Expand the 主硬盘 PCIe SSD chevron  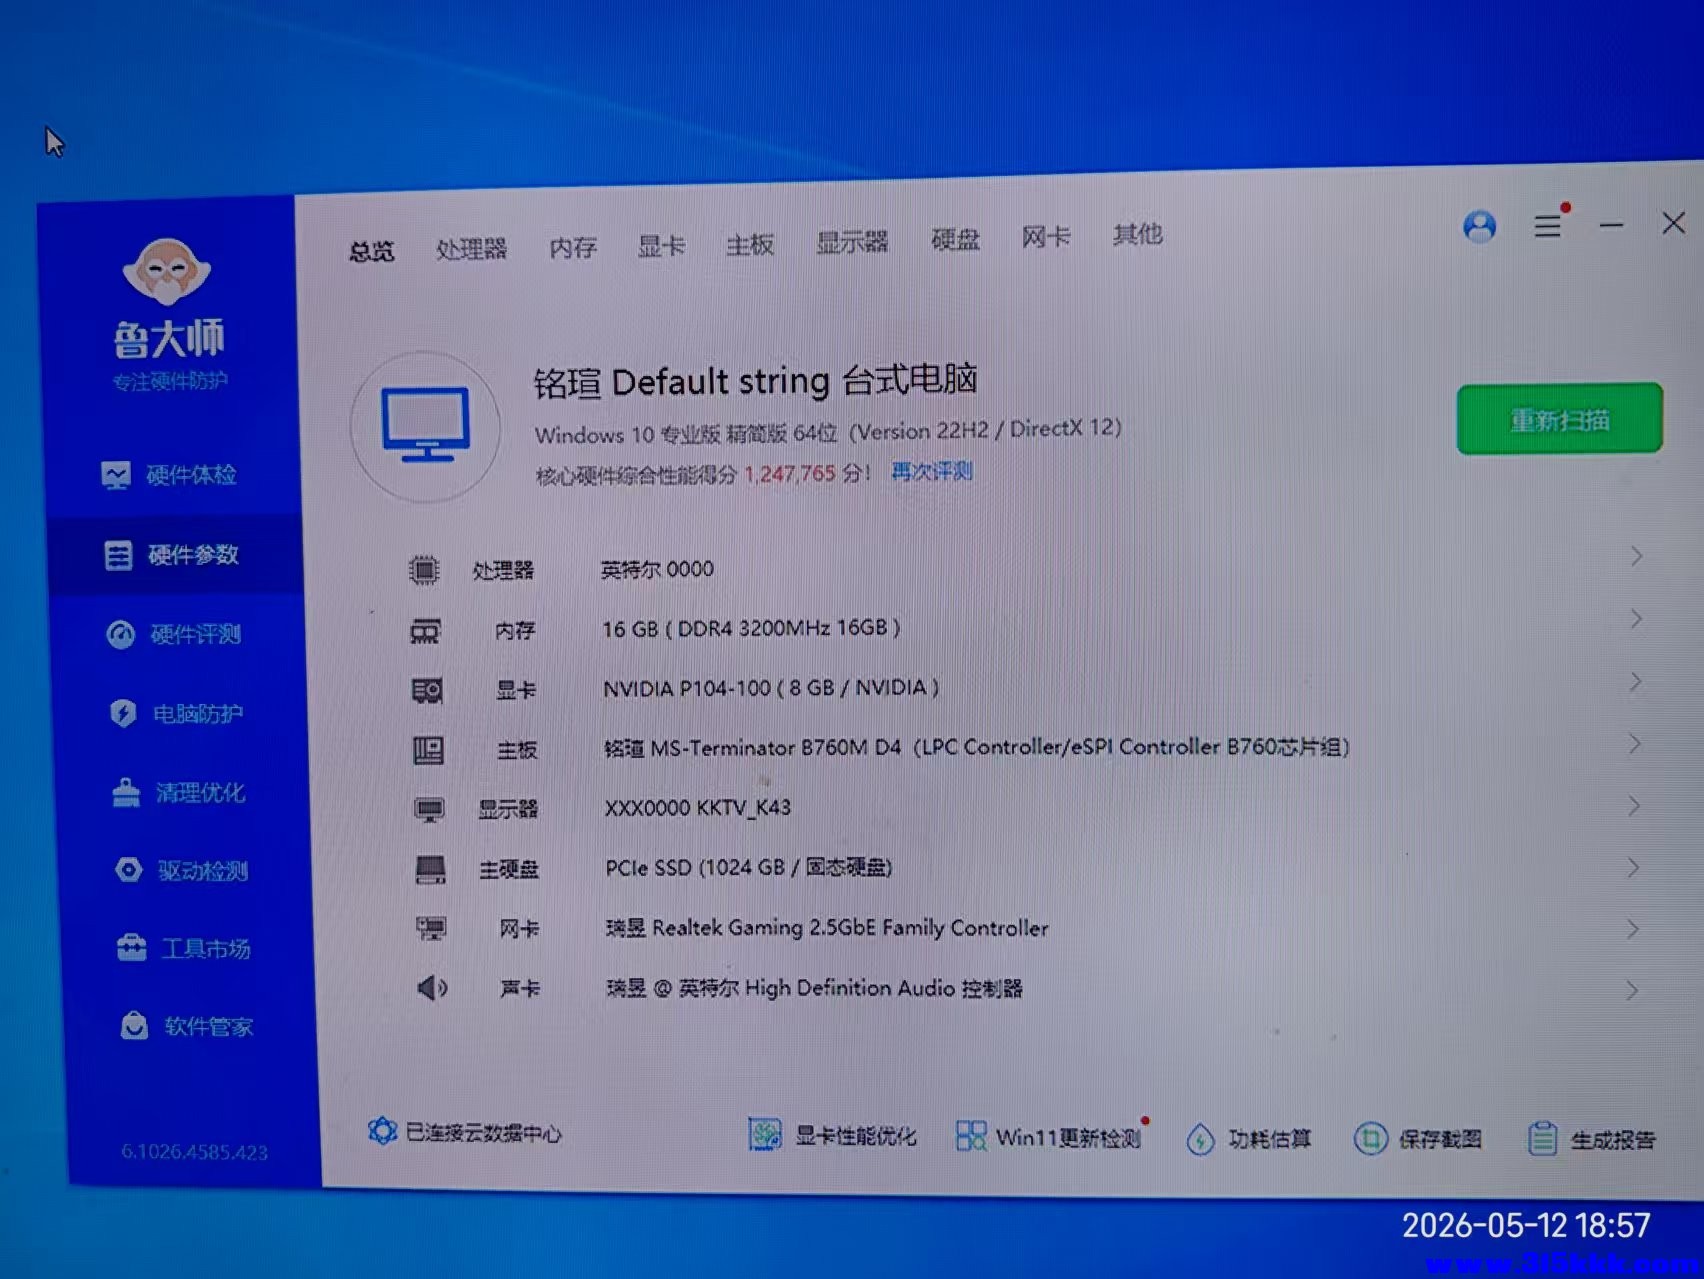(x=1633, y=867)
